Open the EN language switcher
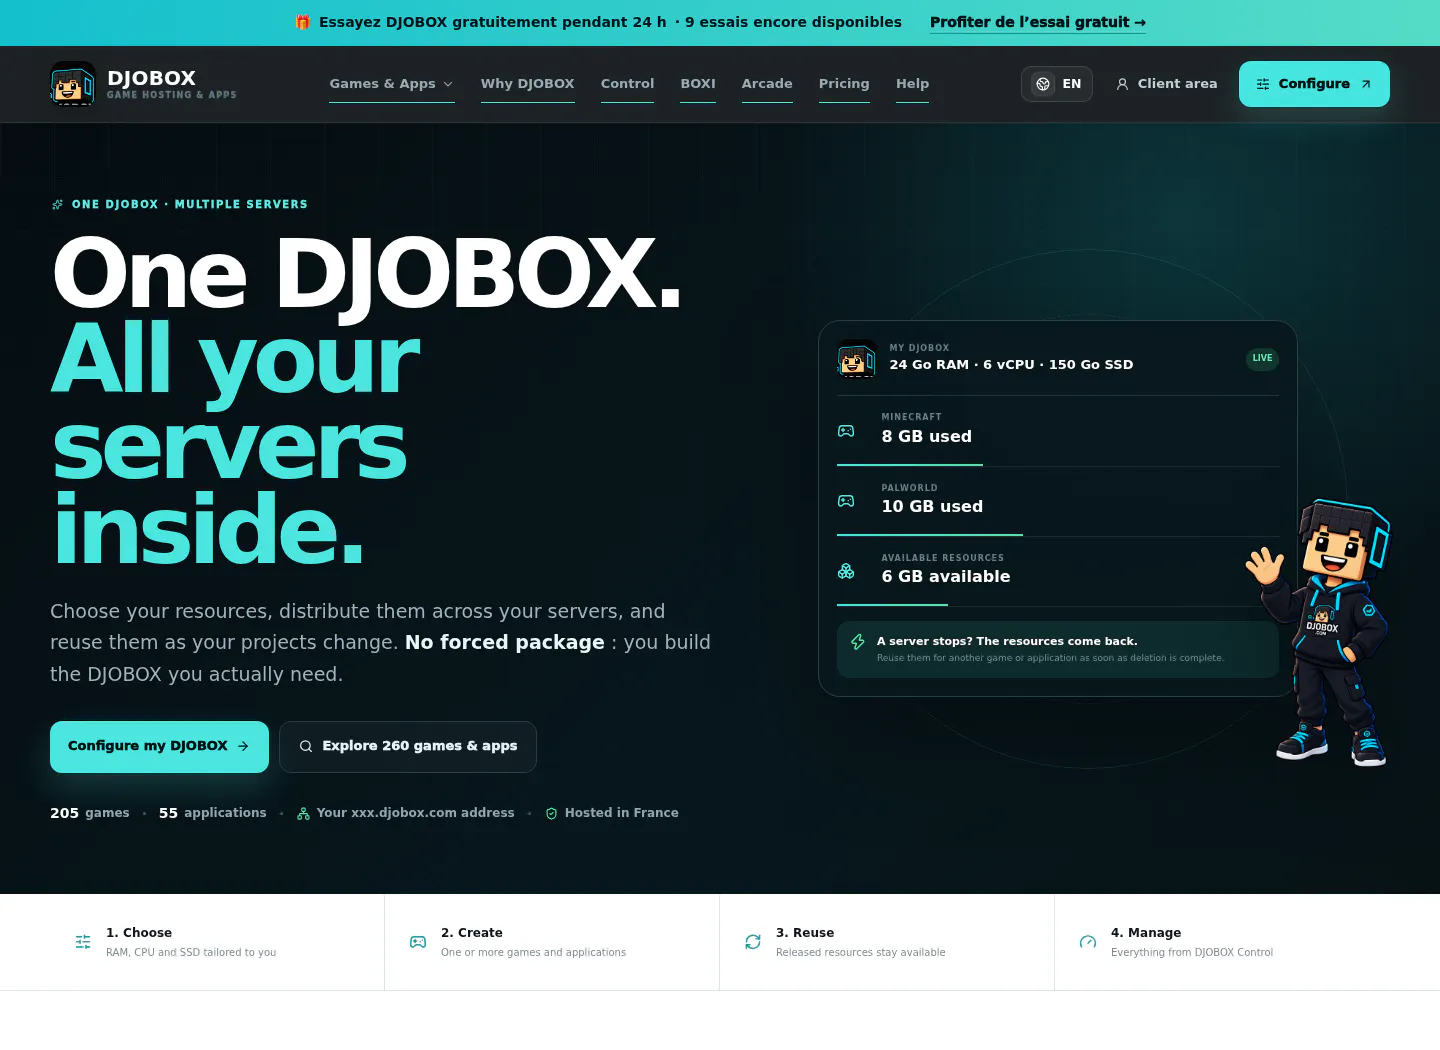 pos(1057,84)
